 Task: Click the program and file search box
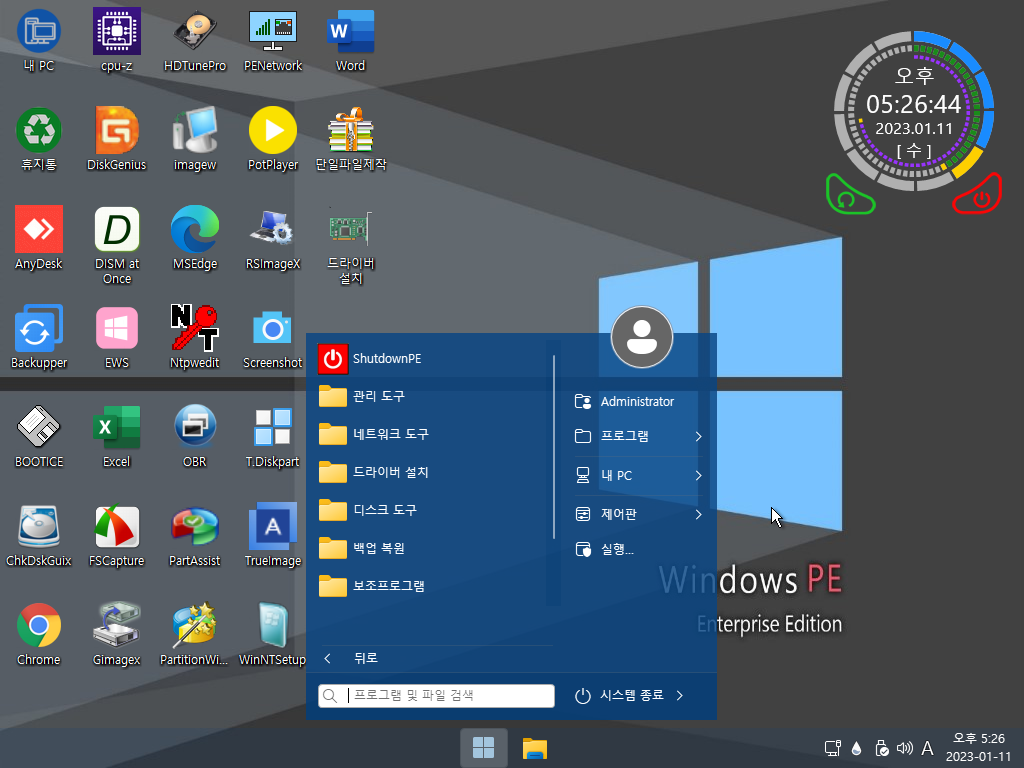(x=436, y=696)
